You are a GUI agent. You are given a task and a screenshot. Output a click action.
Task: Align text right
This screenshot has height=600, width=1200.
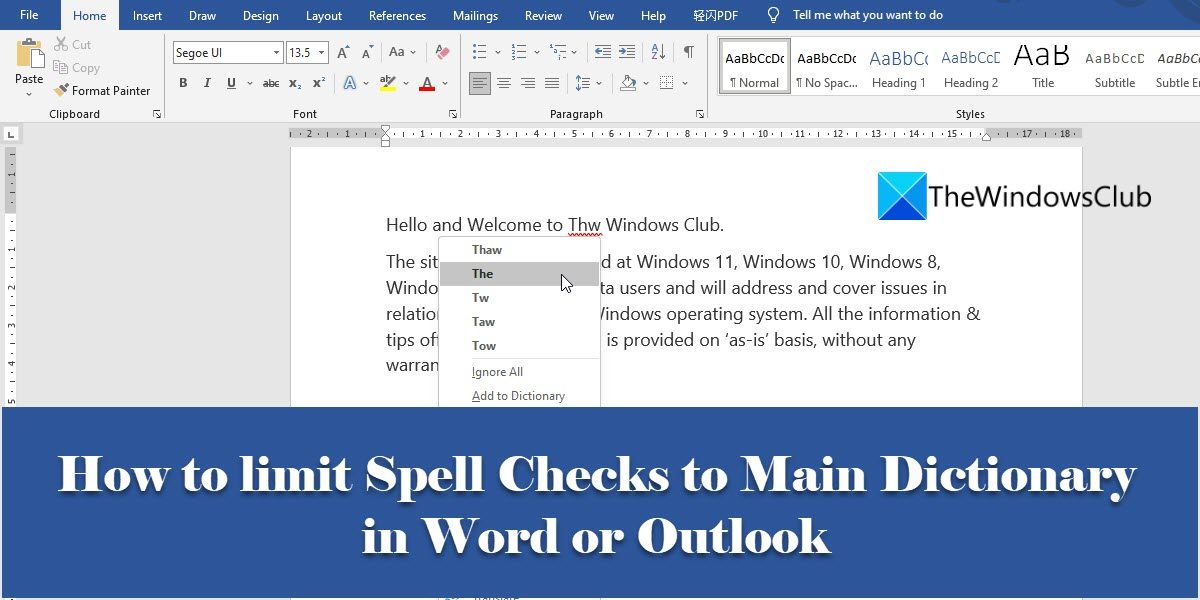tap(527, 84)
